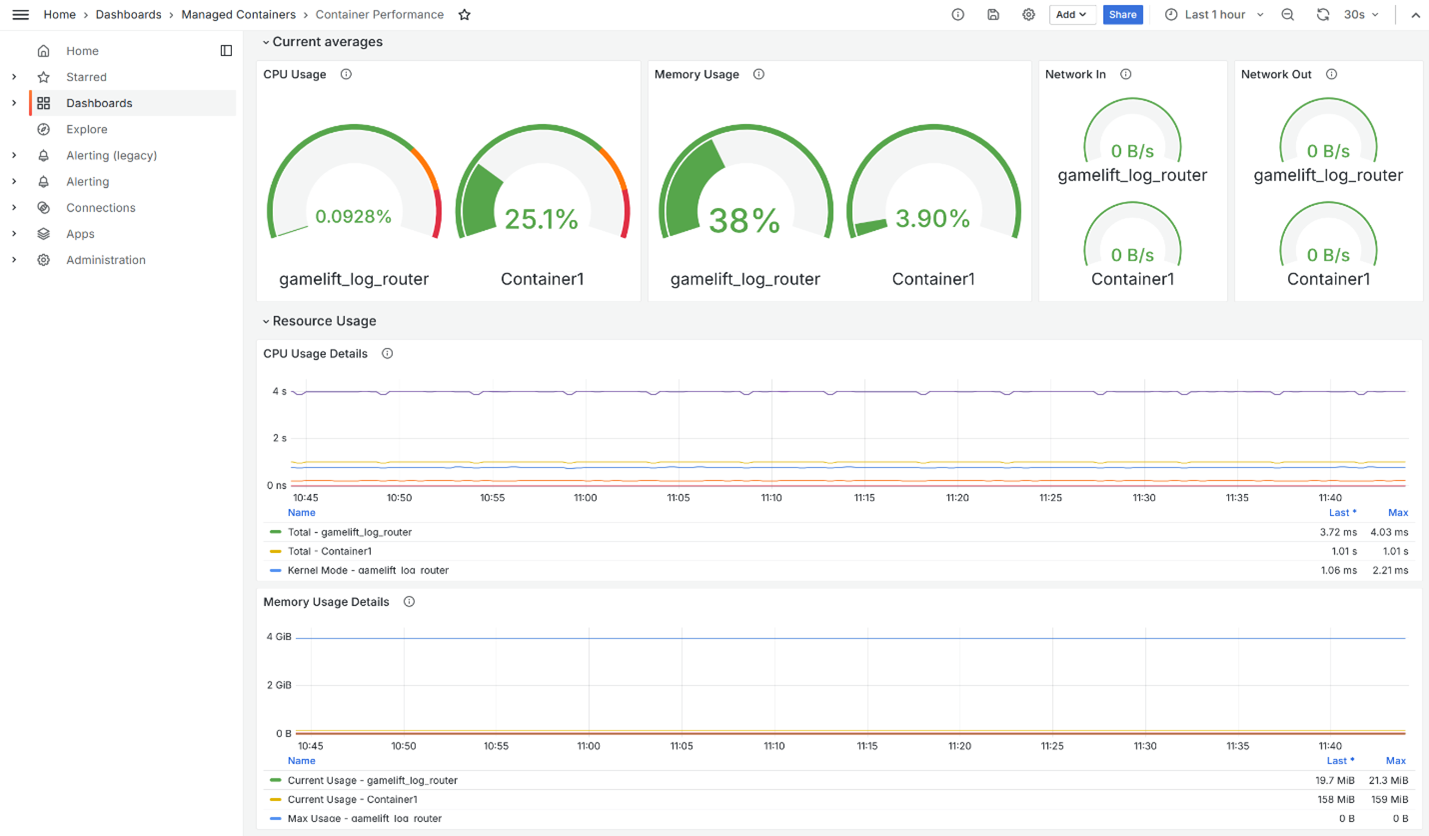
Task: Toggle Current Usage - gamelift_log_router series visibility
Action: tap(372, 780)
